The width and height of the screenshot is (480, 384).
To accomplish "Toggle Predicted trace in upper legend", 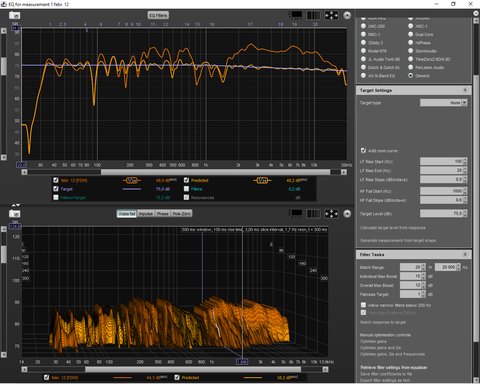I will 186,180.
